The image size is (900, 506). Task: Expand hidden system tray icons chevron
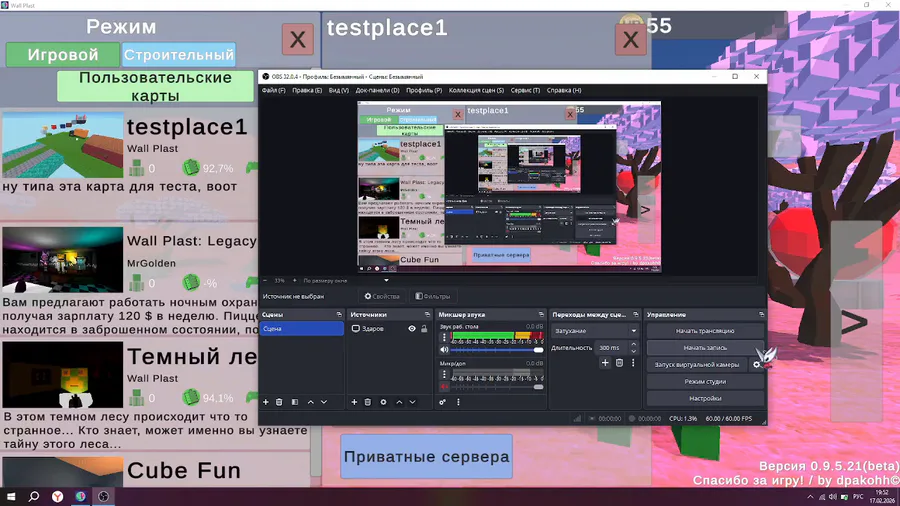(x=810, y=497)
